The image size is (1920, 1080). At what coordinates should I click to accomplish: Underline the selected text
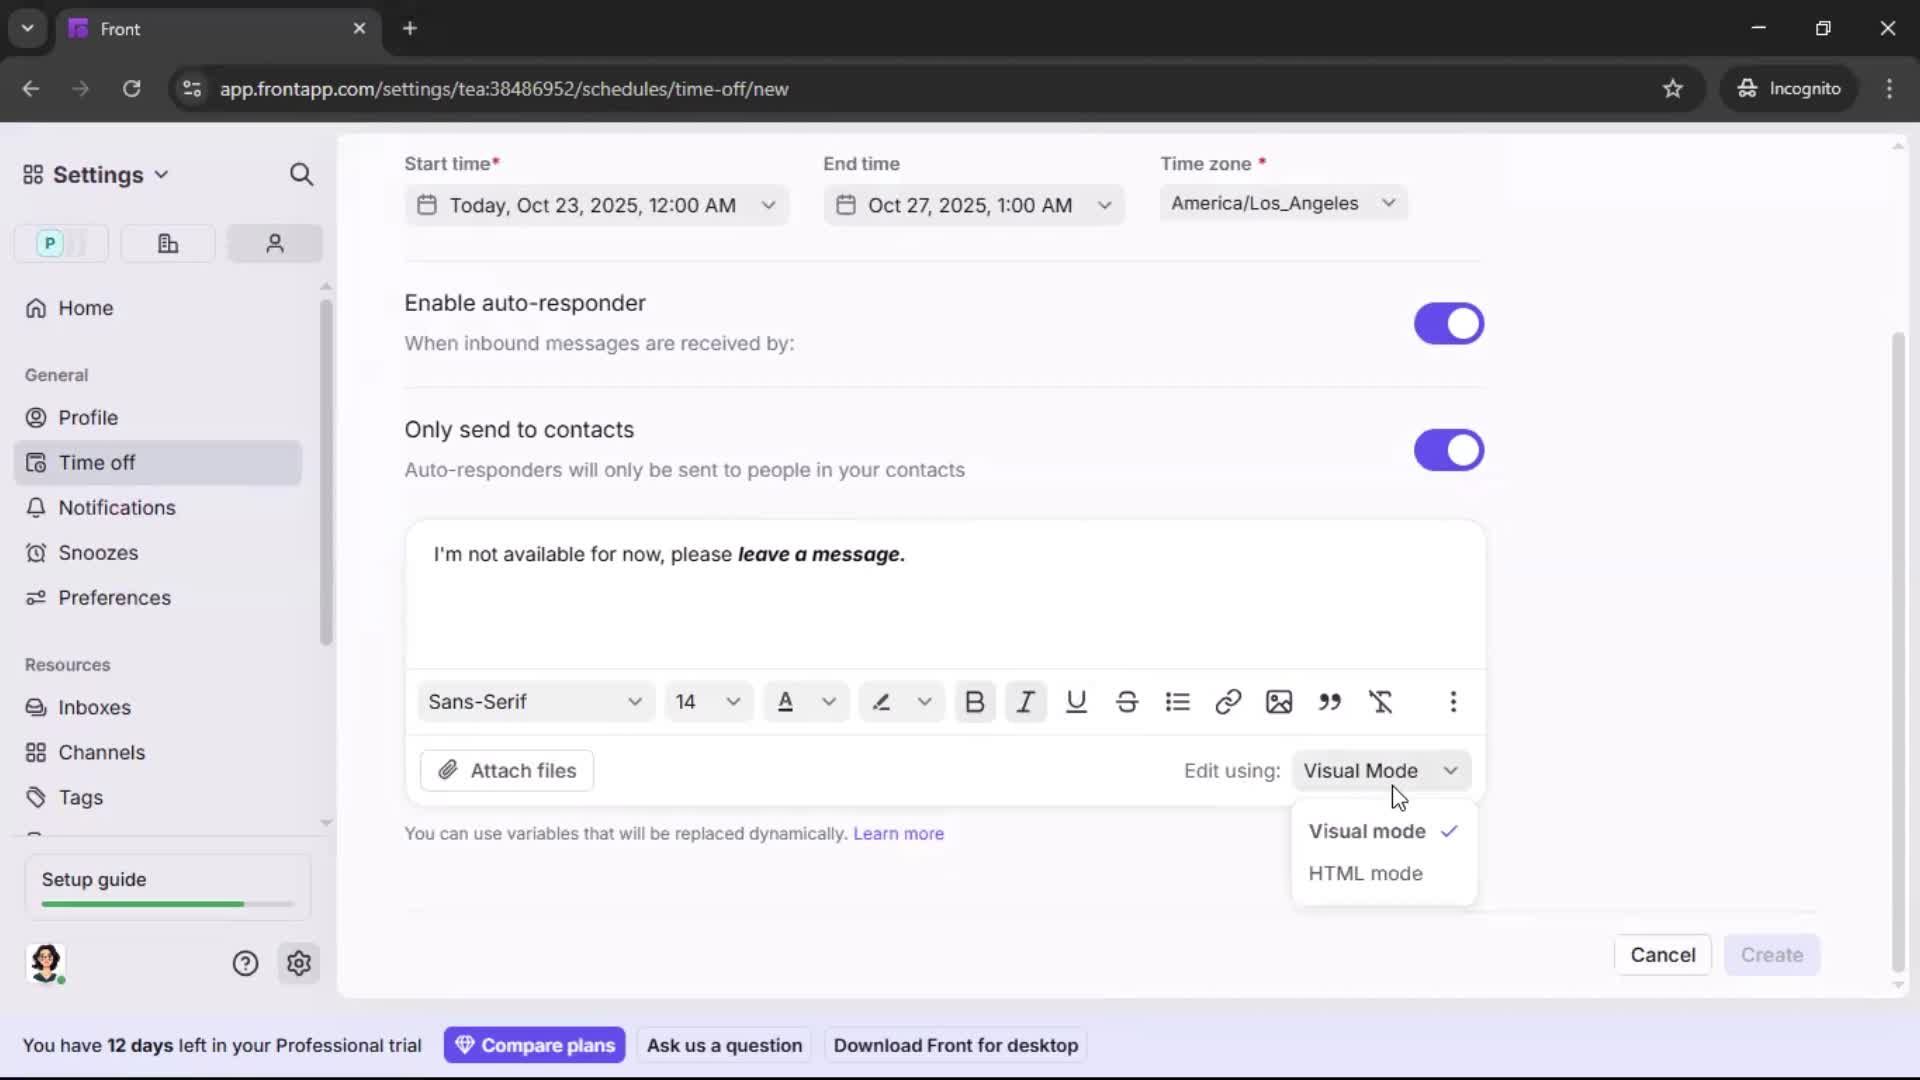(1076, 702)
